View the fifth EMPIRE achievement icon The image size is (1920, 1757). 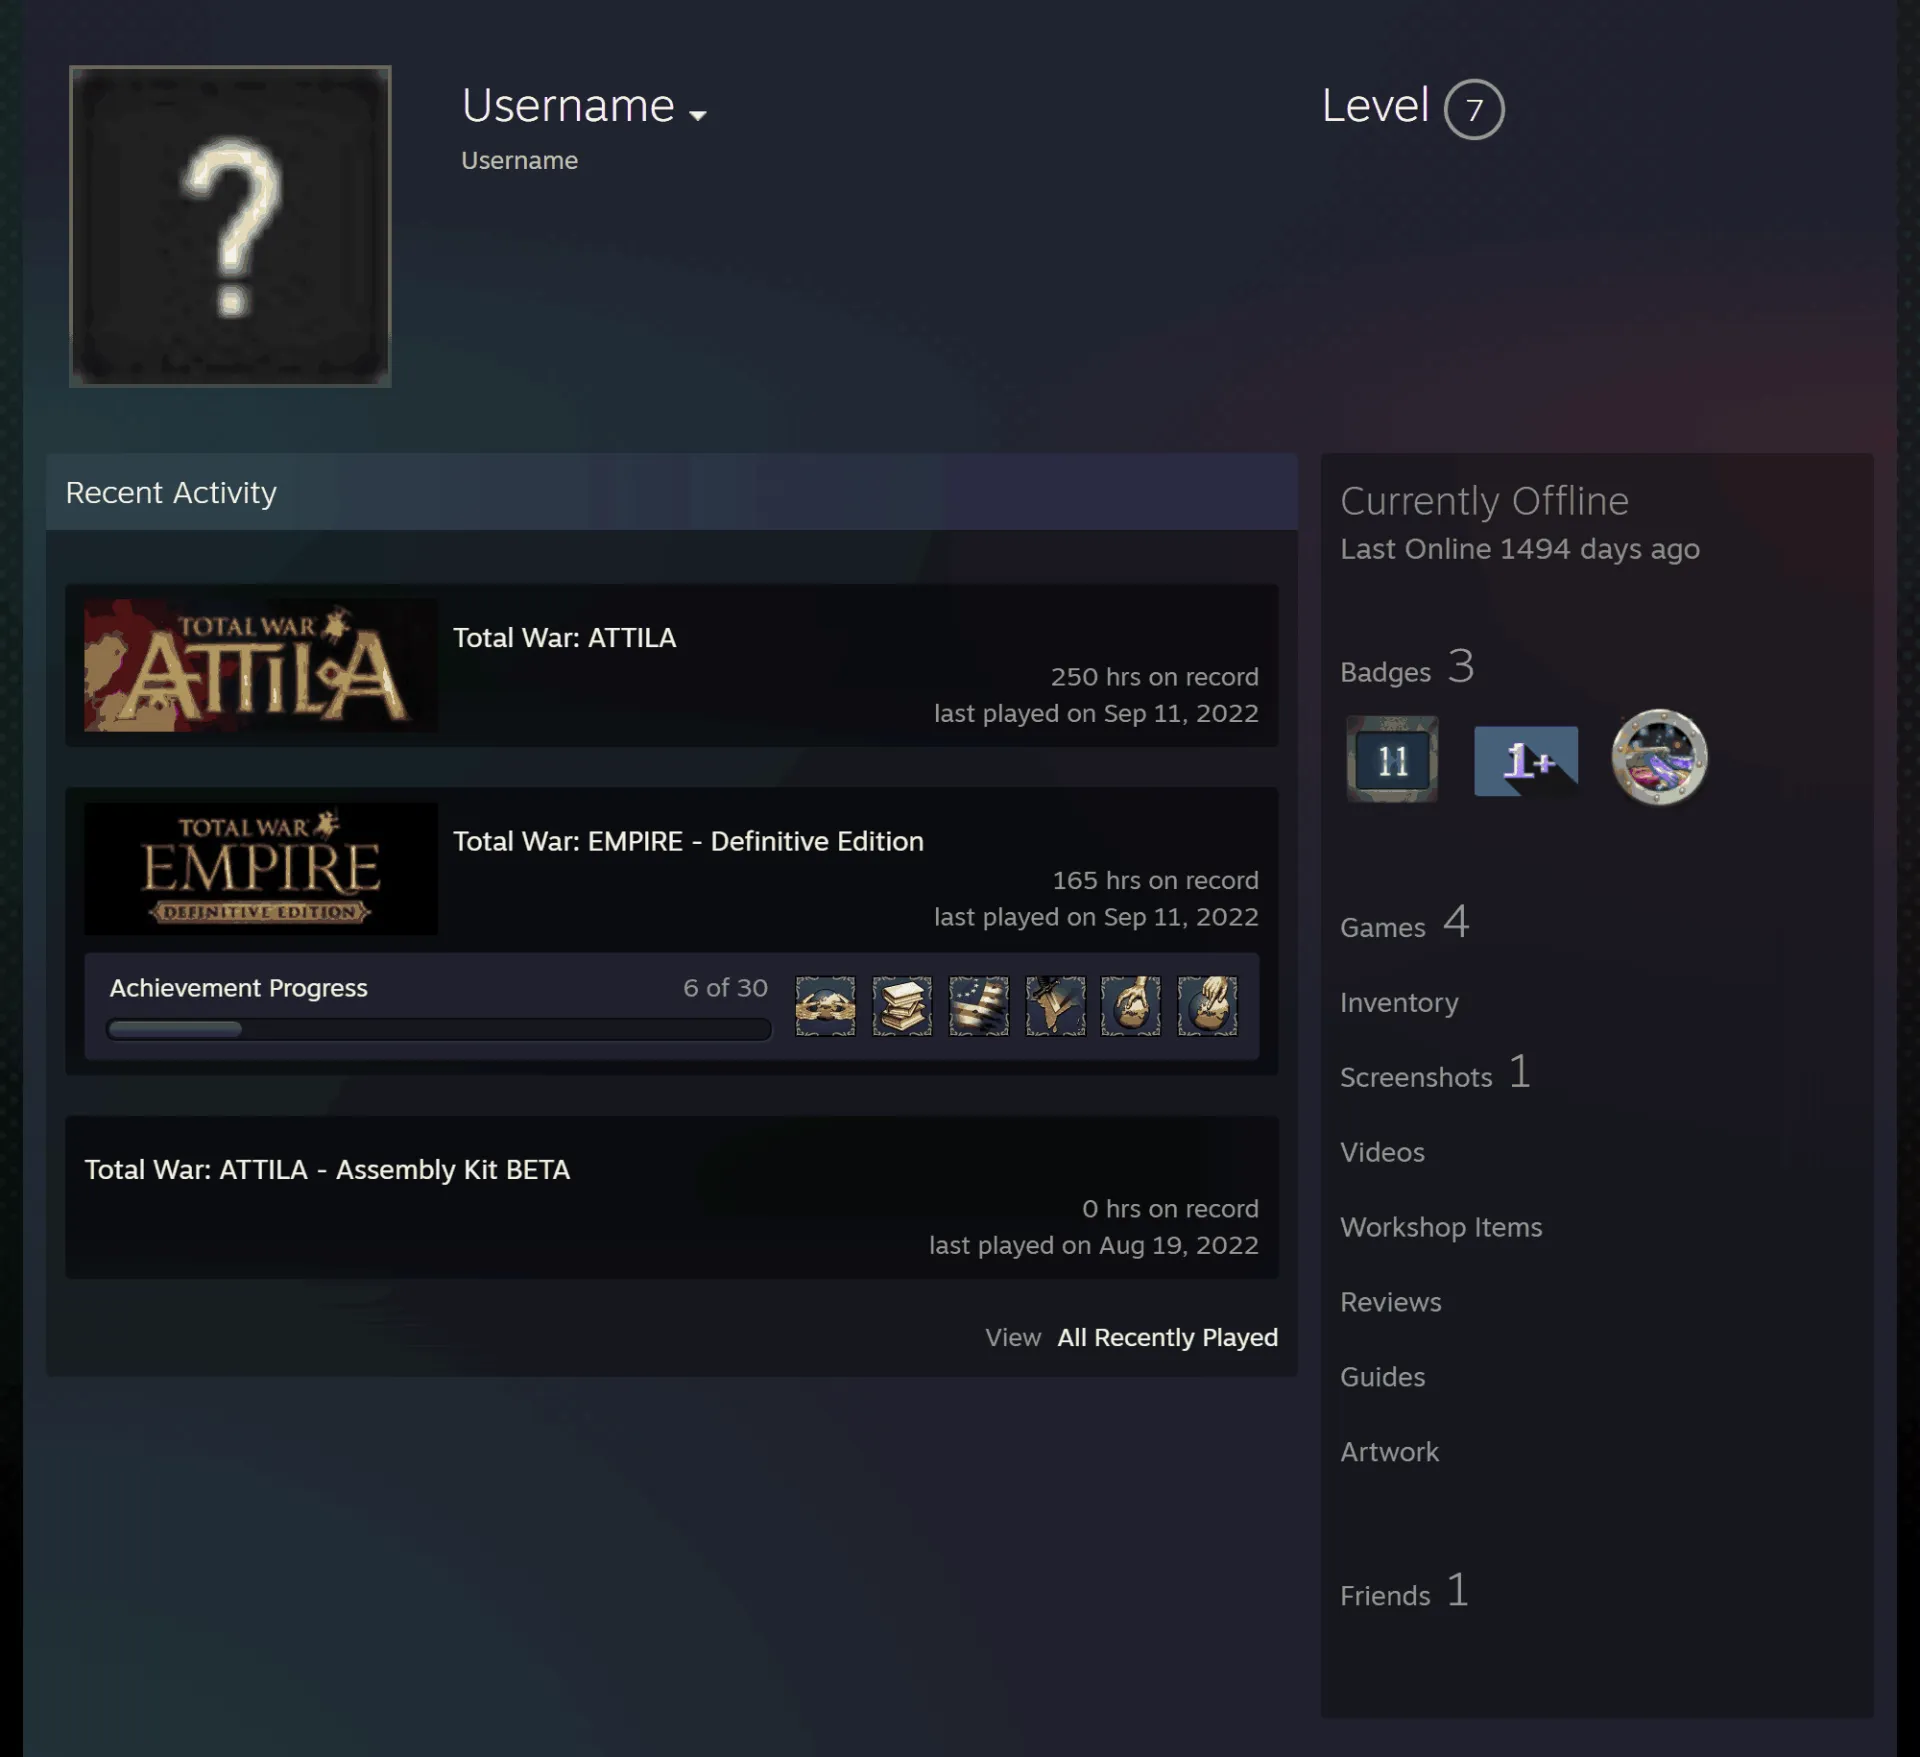pos(1131,1006)
